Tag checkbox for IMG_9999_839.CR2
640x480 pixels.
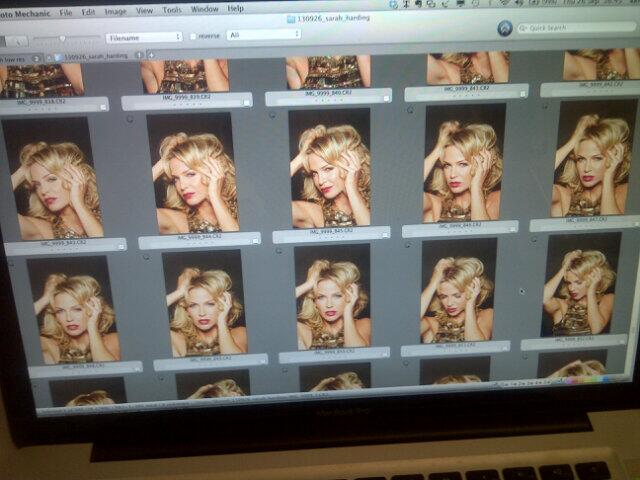247,102
